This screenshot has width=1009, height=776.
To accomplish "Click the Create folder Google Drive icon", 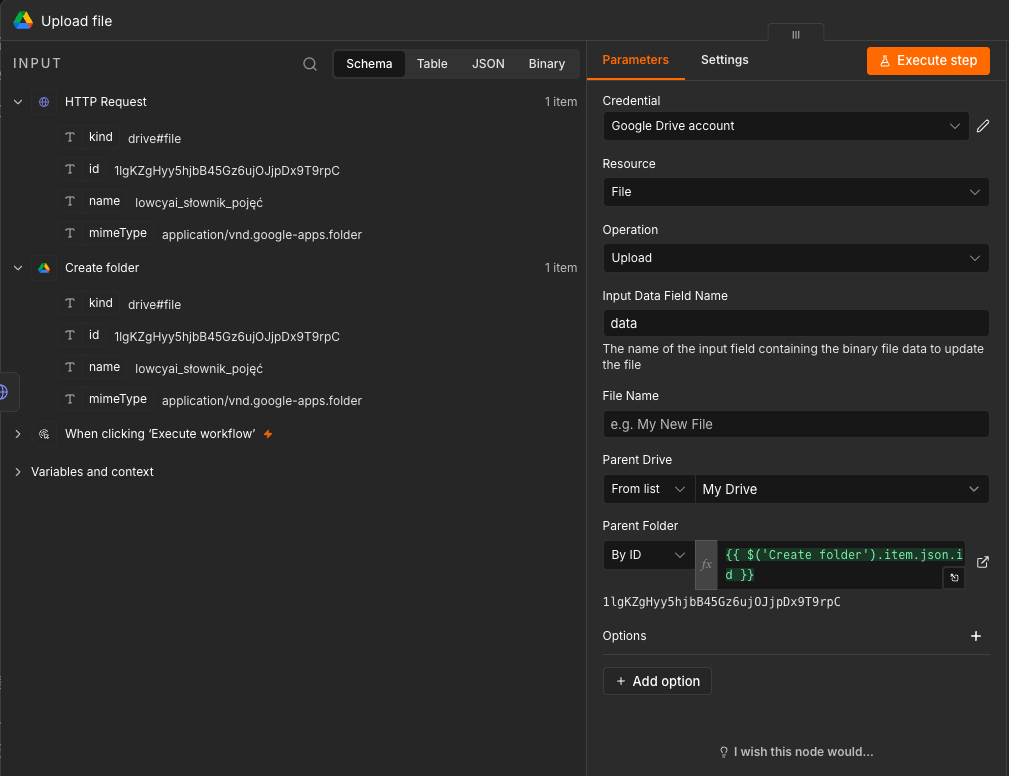I will click(x=44, y=268).
